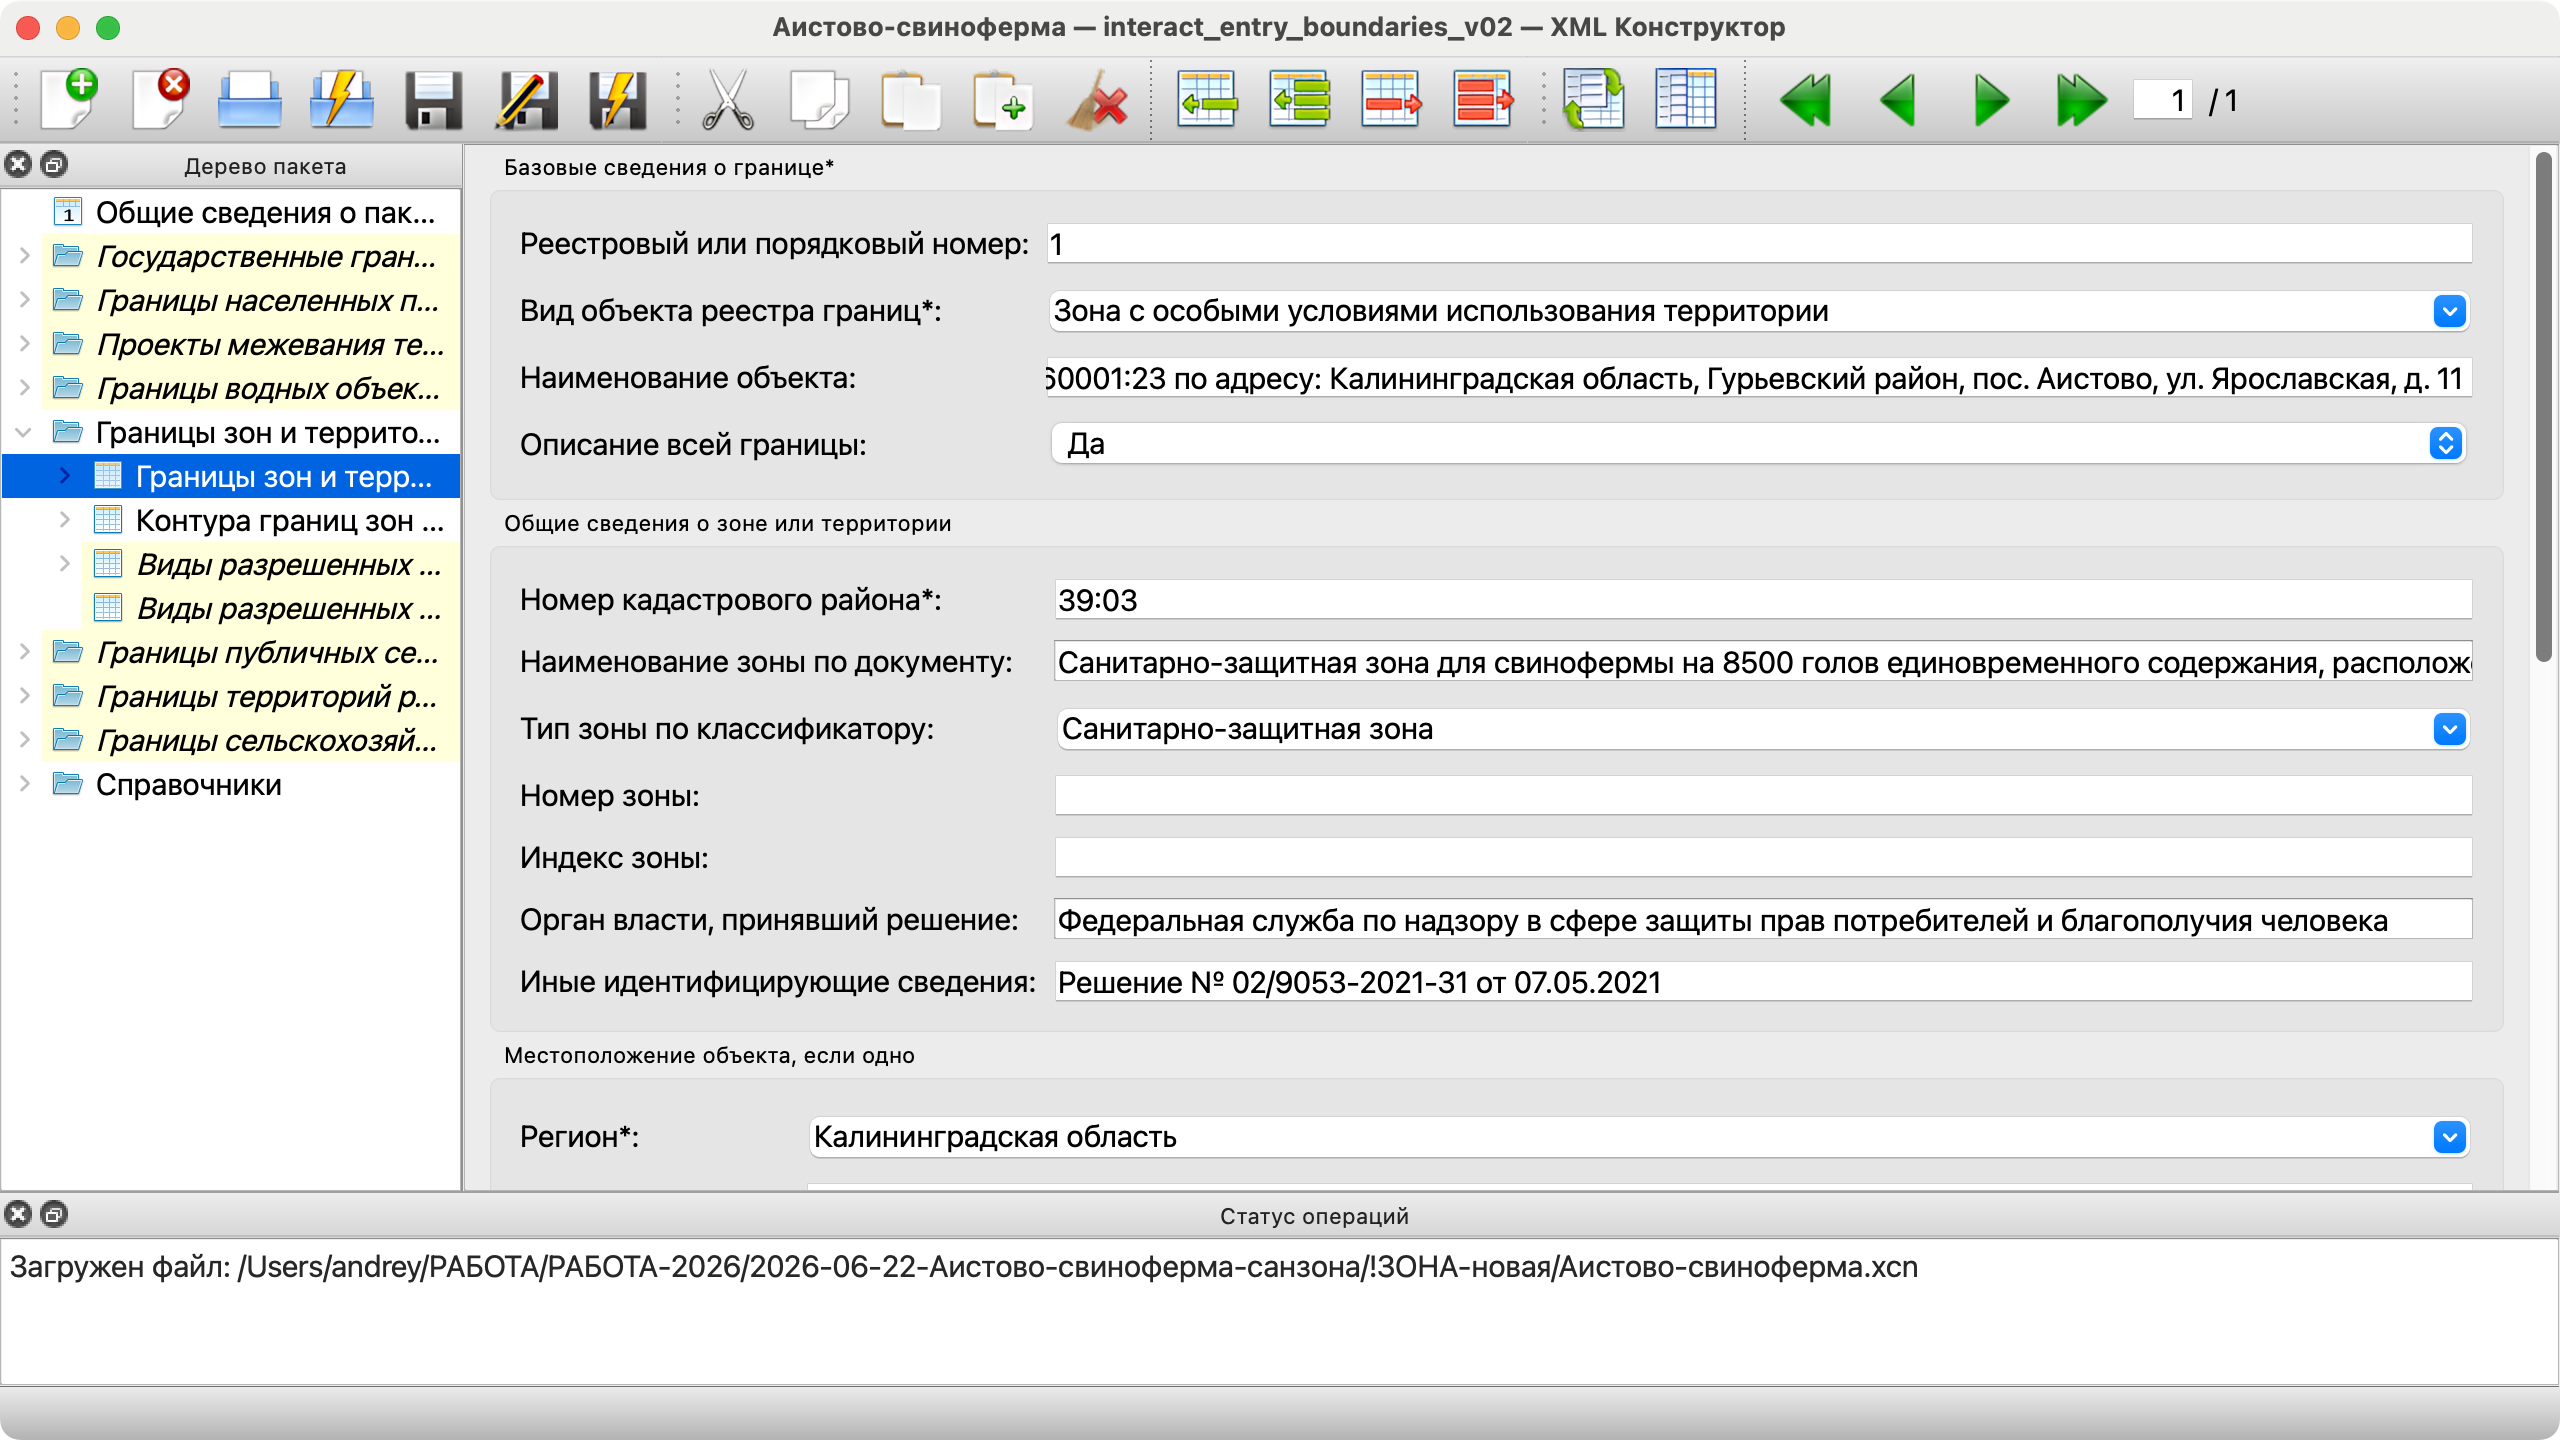Click the clipboard with green plus icon
This screenshot has height=1440, width=2560.
1003,100
